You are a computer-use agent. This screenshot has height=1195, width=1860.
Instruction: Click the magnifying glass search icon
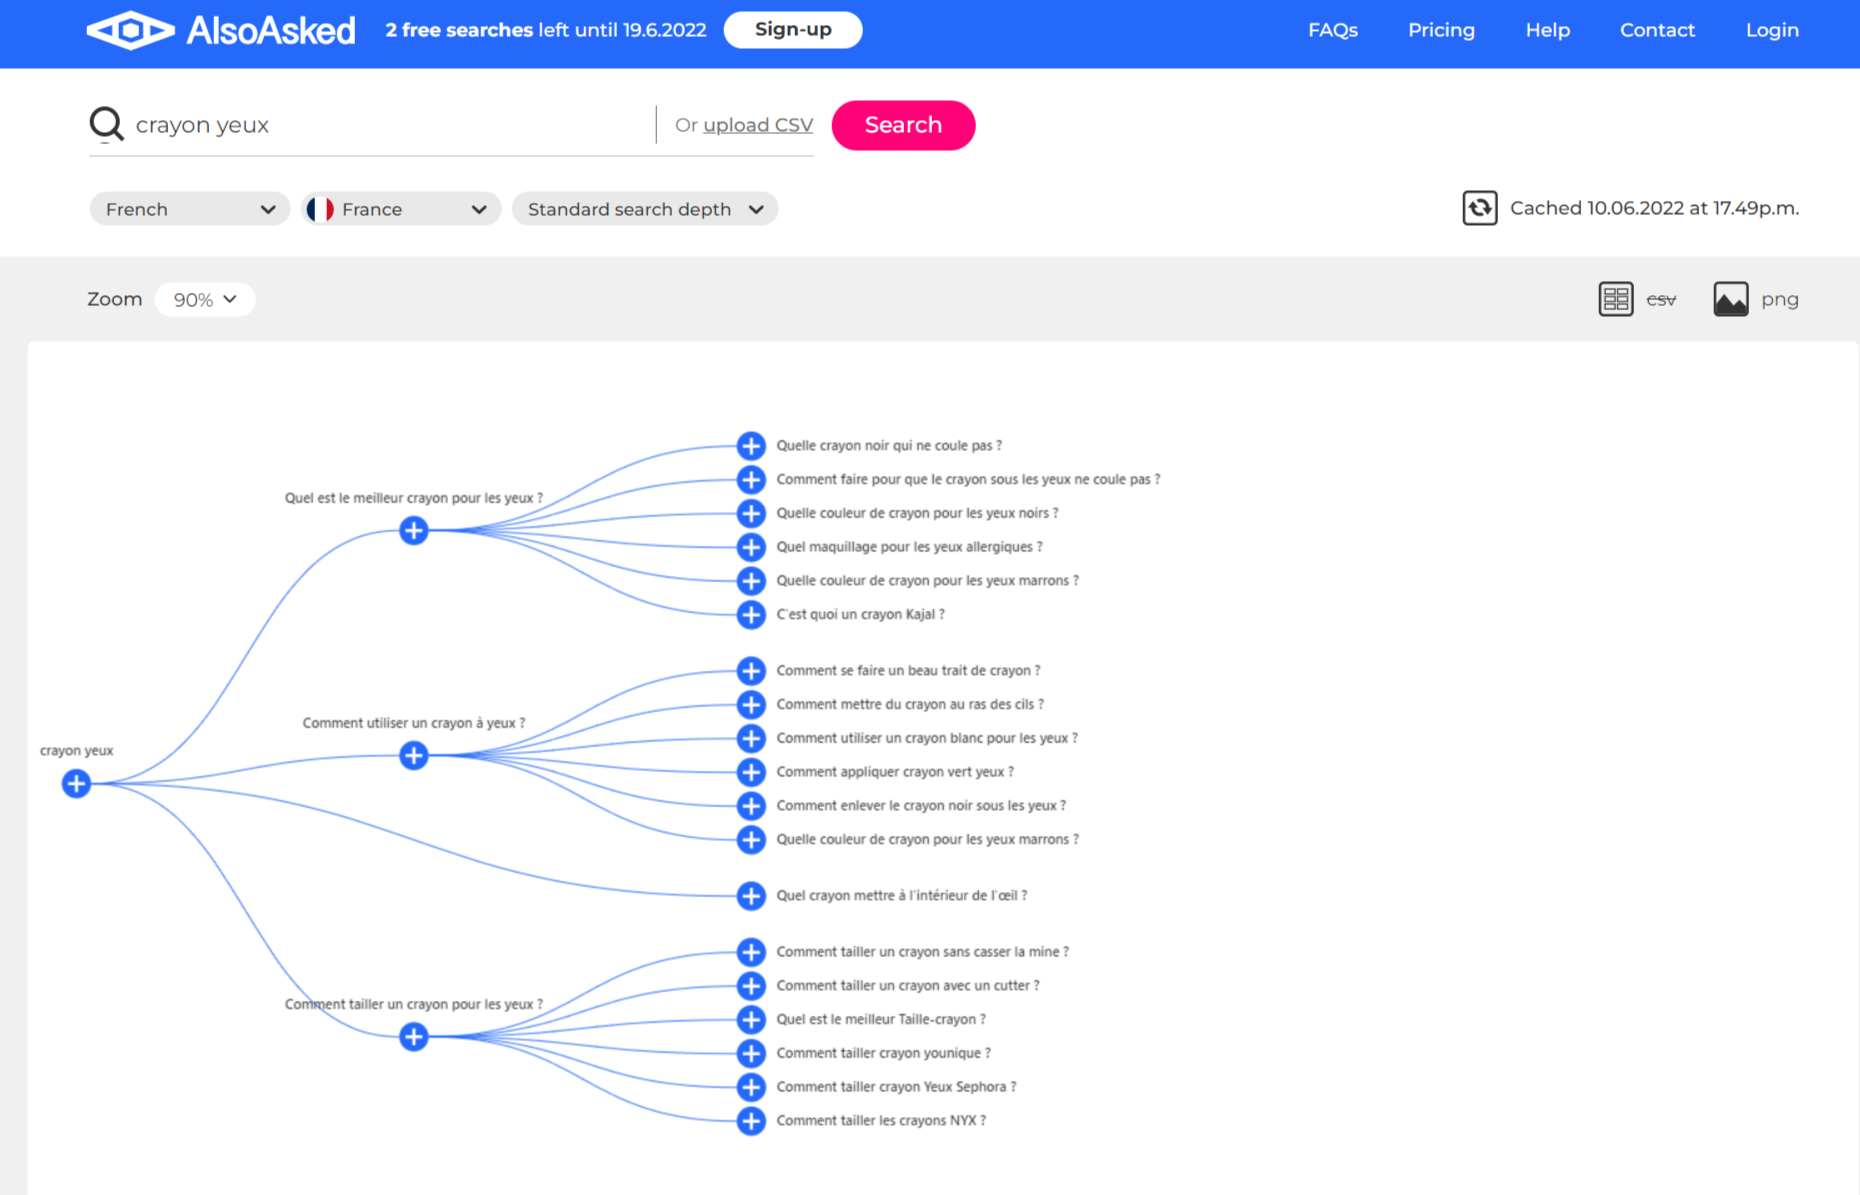pyautogui.click(x=106, y=125)
